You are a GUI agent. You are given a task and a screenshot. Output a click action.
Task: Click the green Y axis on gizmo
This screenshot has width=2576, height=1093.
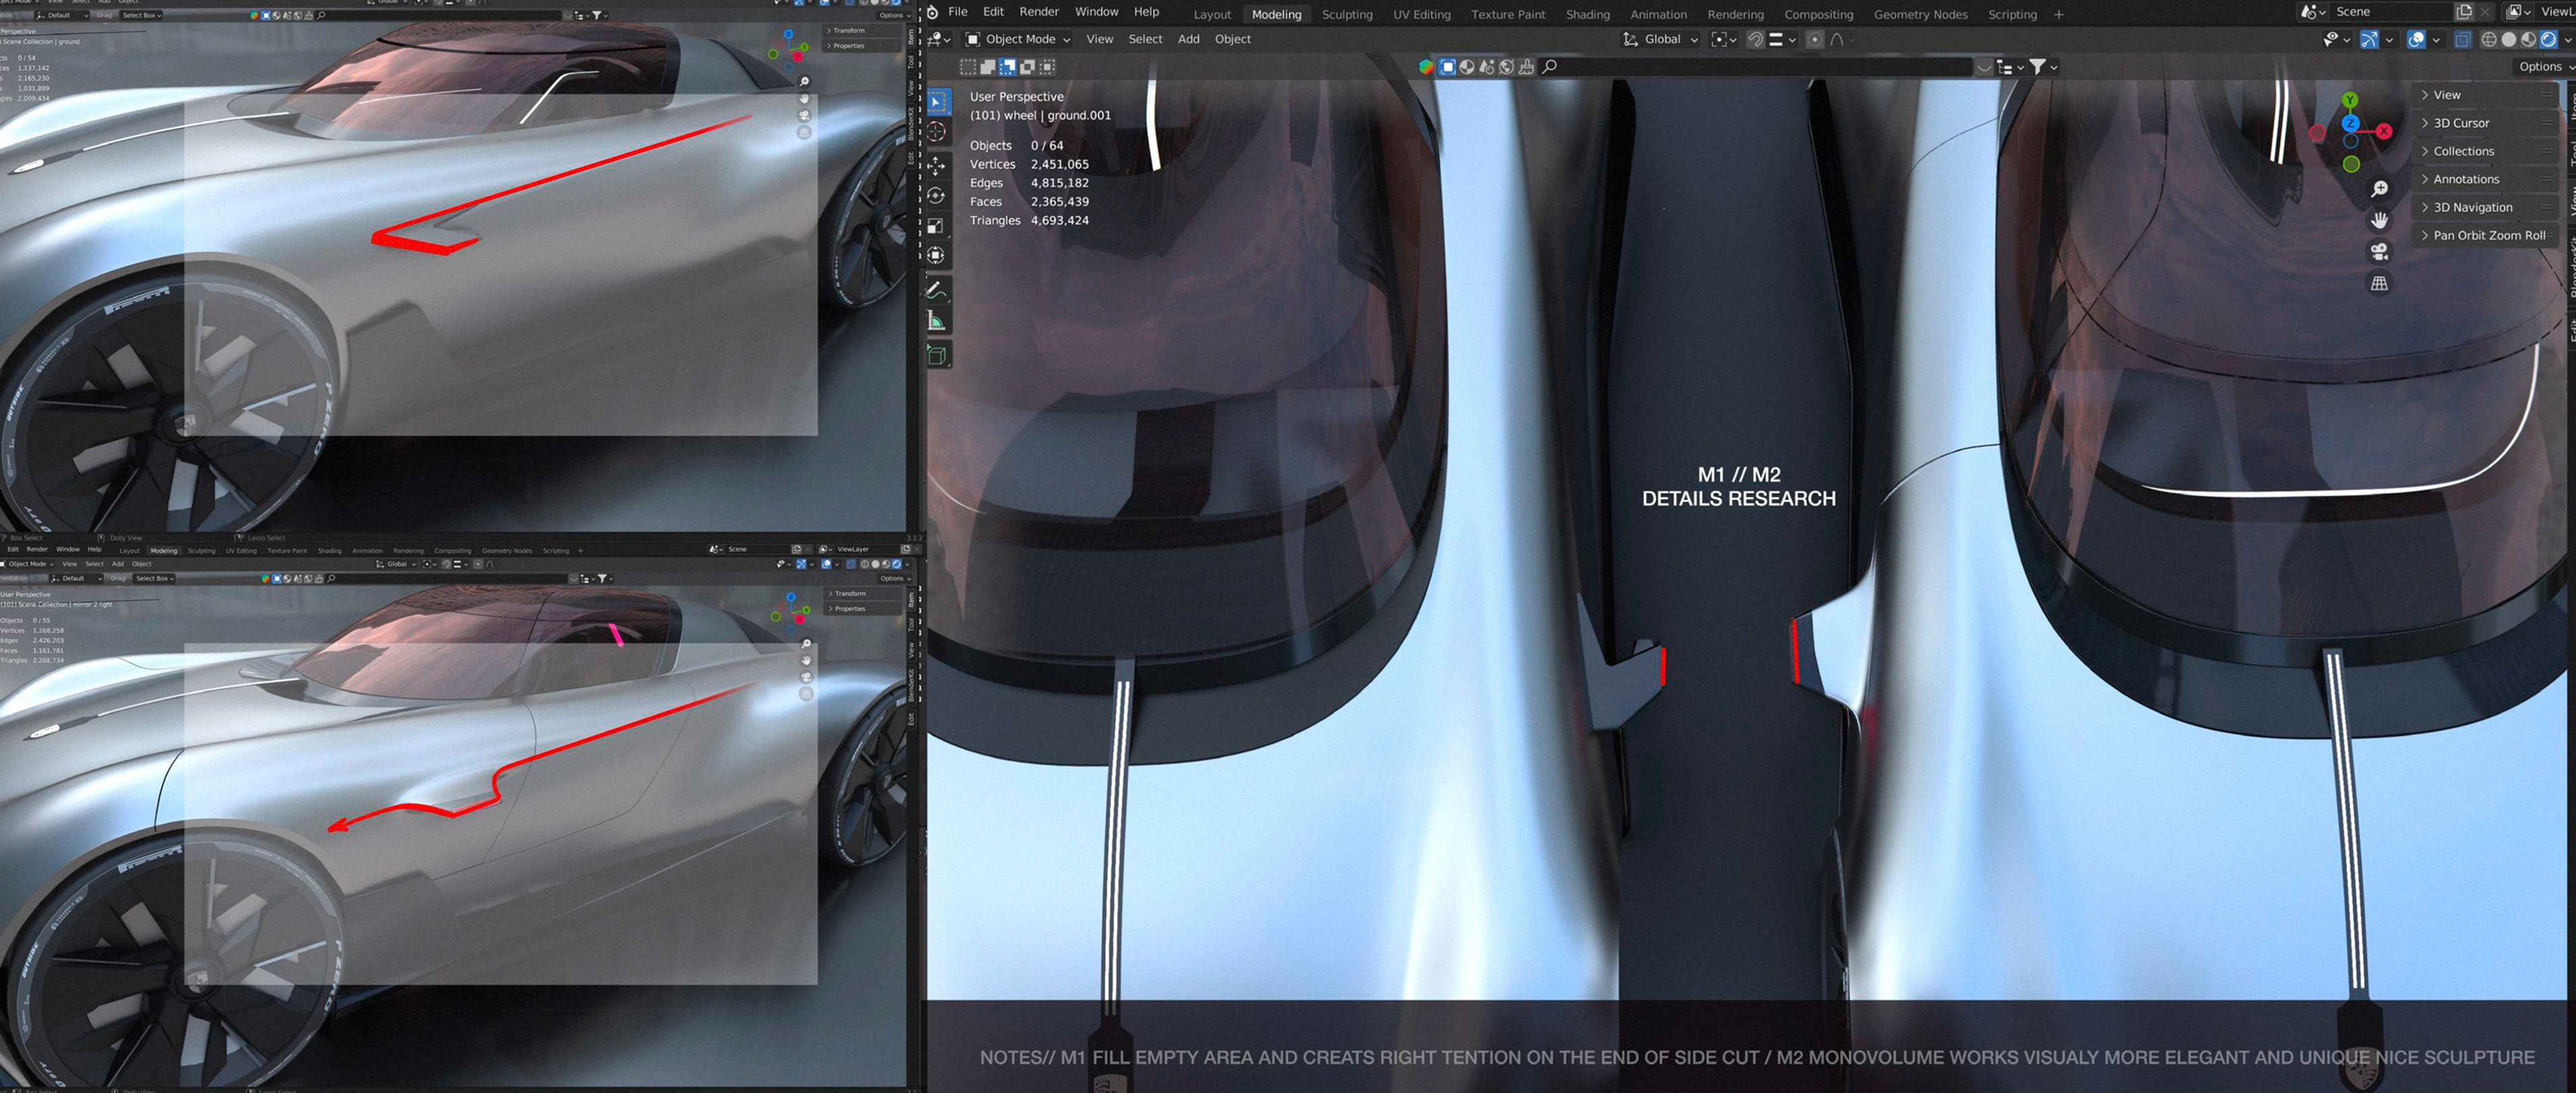click(2351, 100)
